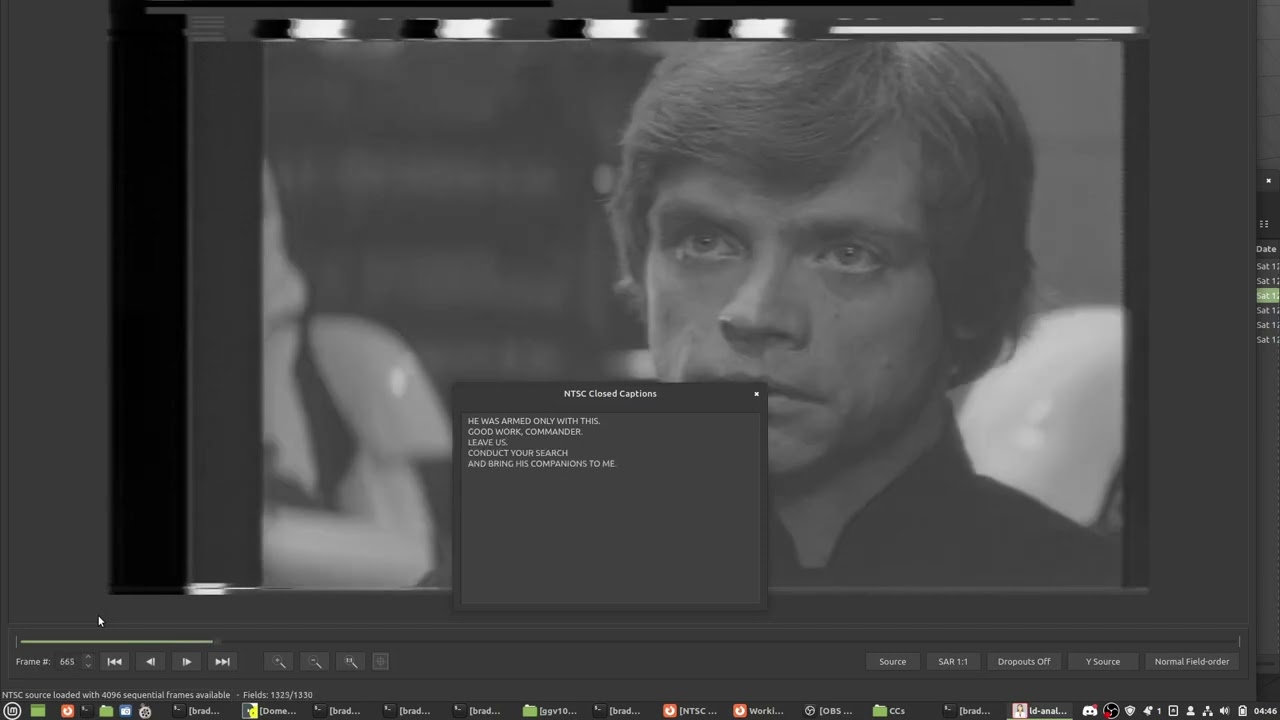Screen dimensions: 1280x720
Task: Jump to the last frame button
Action: 222,661
